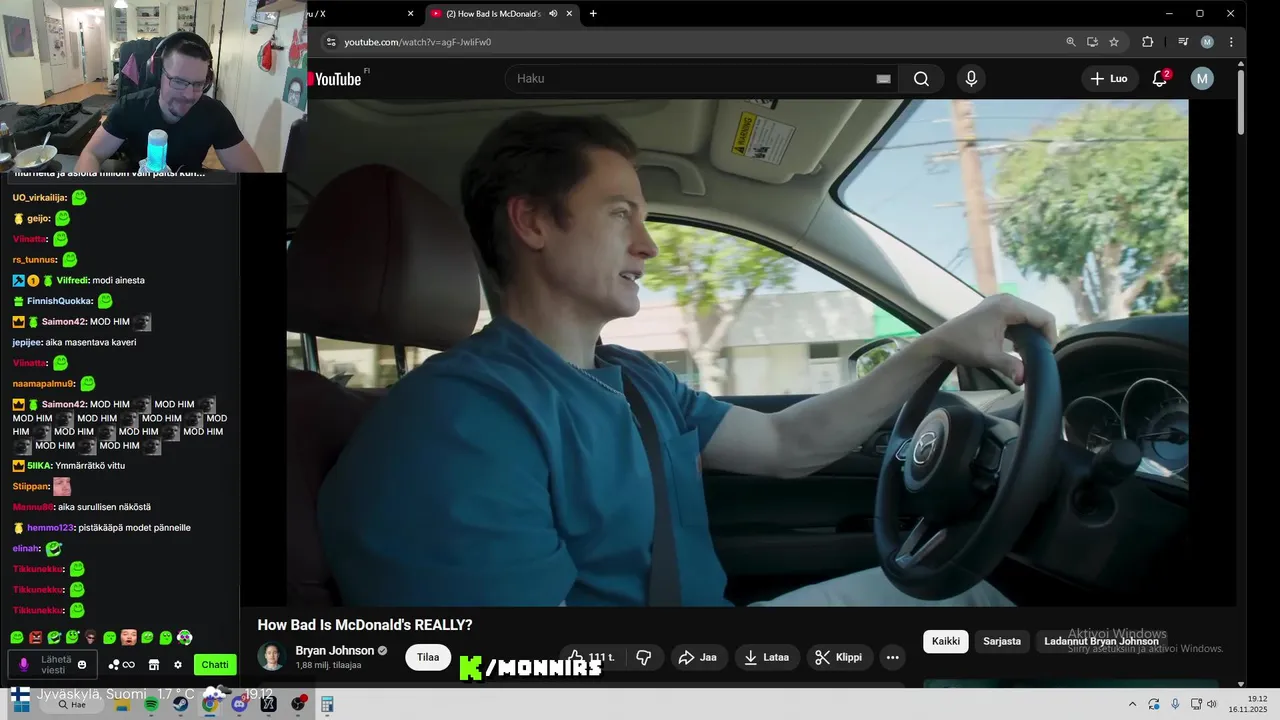Bookmark this page with the star icon
1280x720 pixels.
(x=1114, y=42)
